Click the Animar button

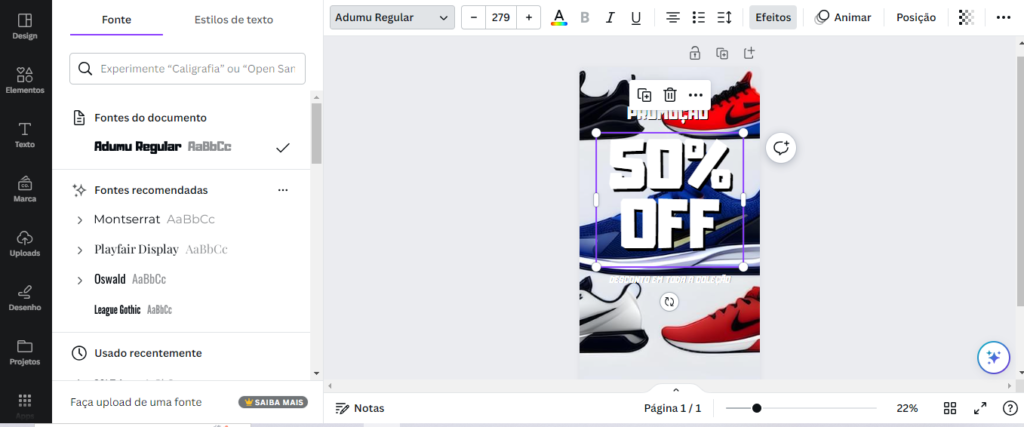point(843,18)
